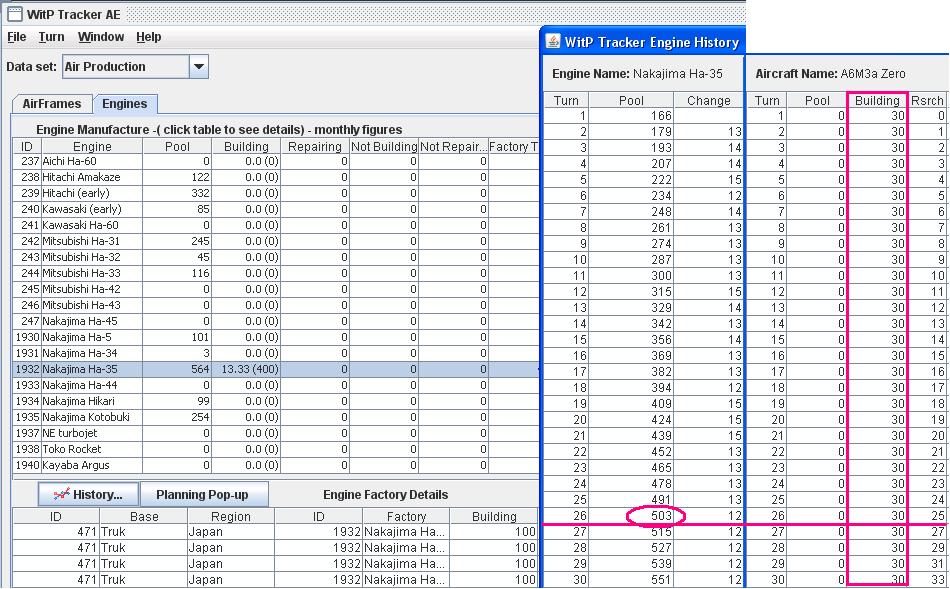Sort engine table by Pool column header
The image size is (950, 589).
pos(177,146)
